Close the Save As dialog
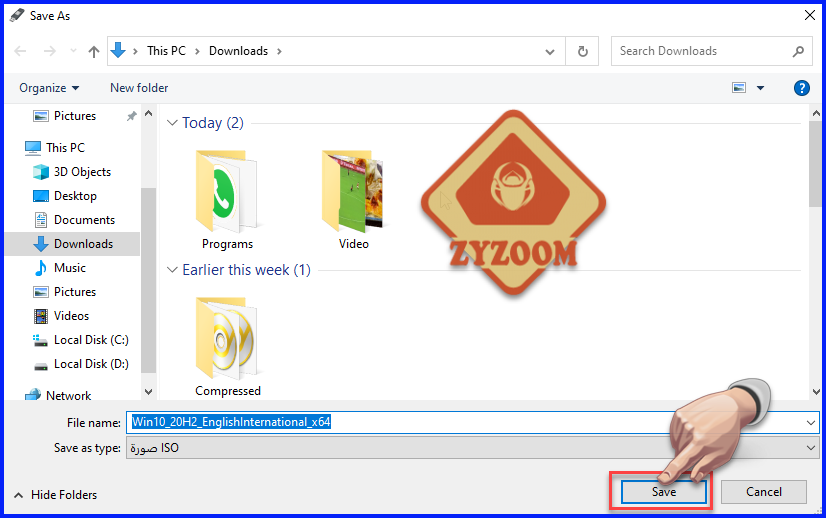 pyautogui.click(x=810, y=15)
